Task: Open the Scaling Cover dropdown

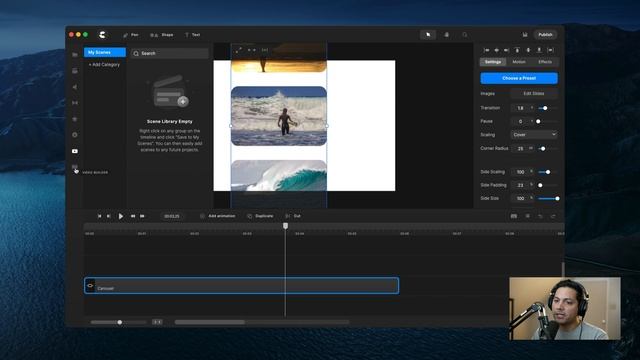Action: [x=534, y=135]
